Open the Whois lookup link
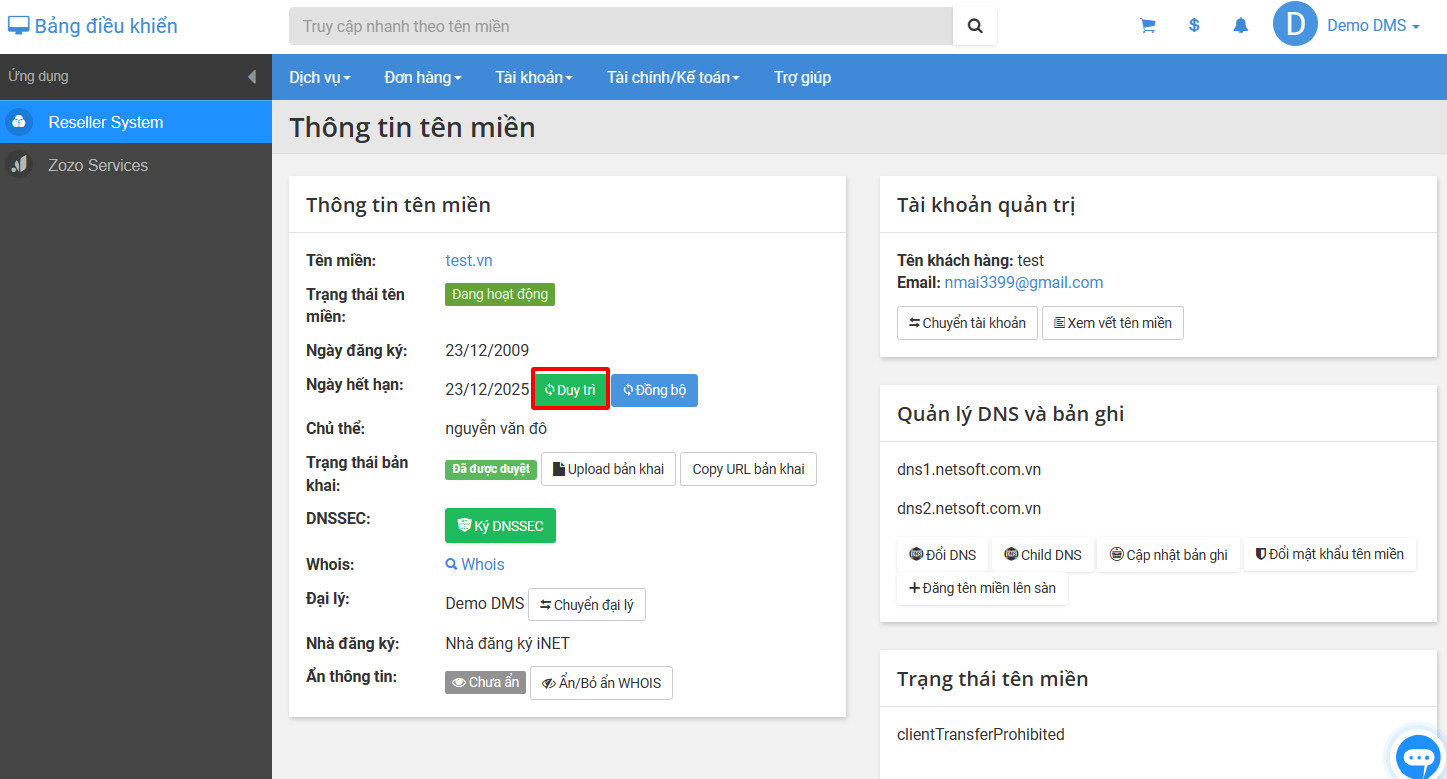This screenshot has height=779, width=1447. coord(475,564)
